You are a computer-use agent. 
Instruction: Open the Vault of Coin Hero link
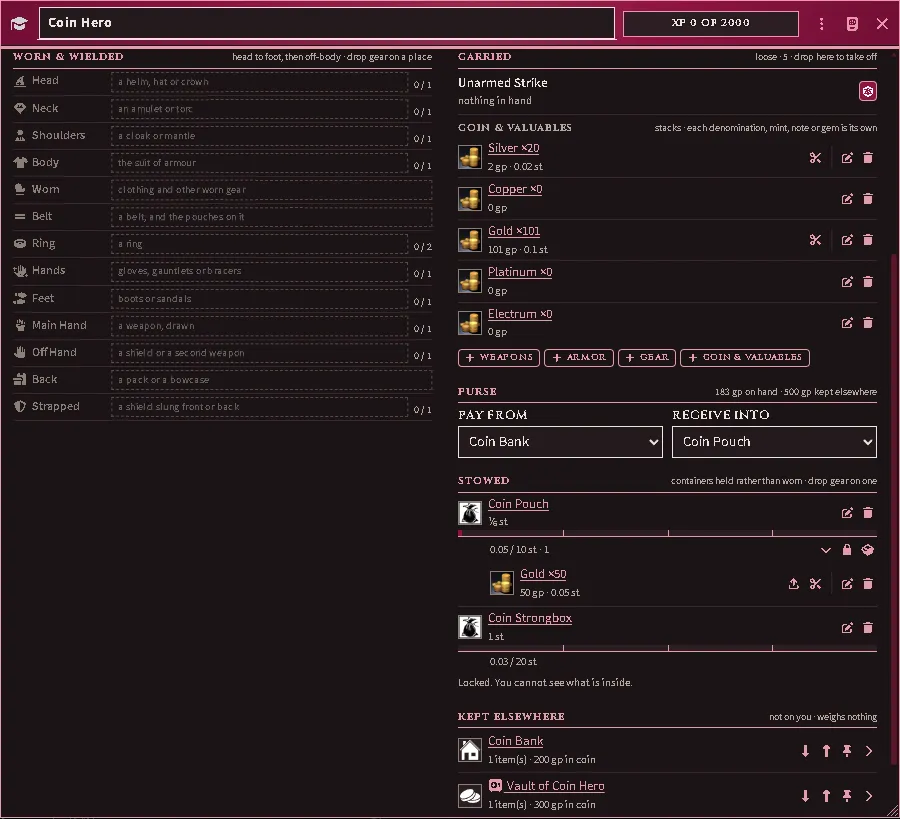555,786
